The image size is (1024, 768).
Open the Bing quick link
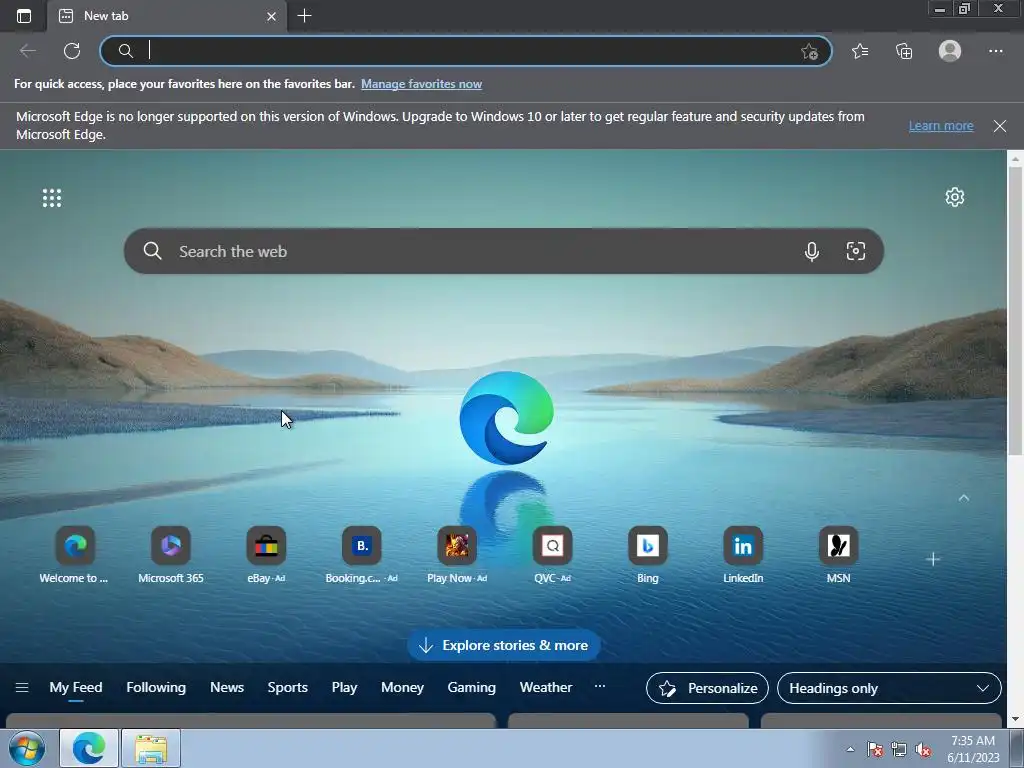(648, 555)
